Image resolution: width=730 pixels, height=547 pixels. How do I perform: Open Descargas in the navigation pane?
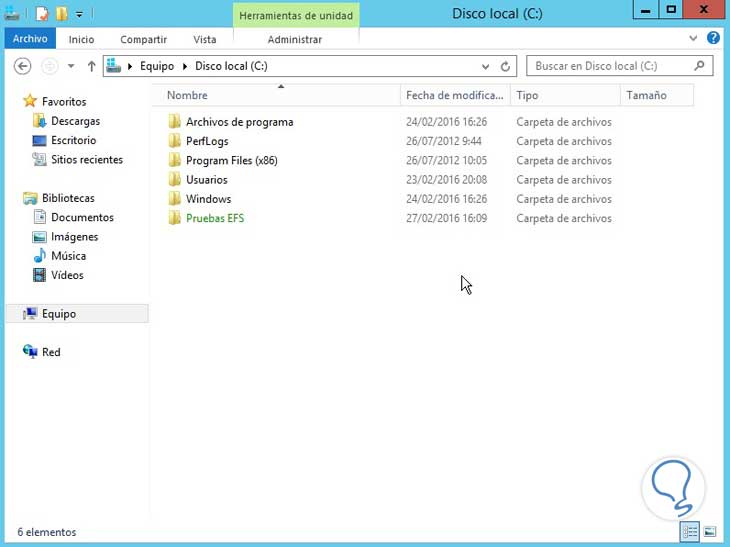click(x=75, y=121)
